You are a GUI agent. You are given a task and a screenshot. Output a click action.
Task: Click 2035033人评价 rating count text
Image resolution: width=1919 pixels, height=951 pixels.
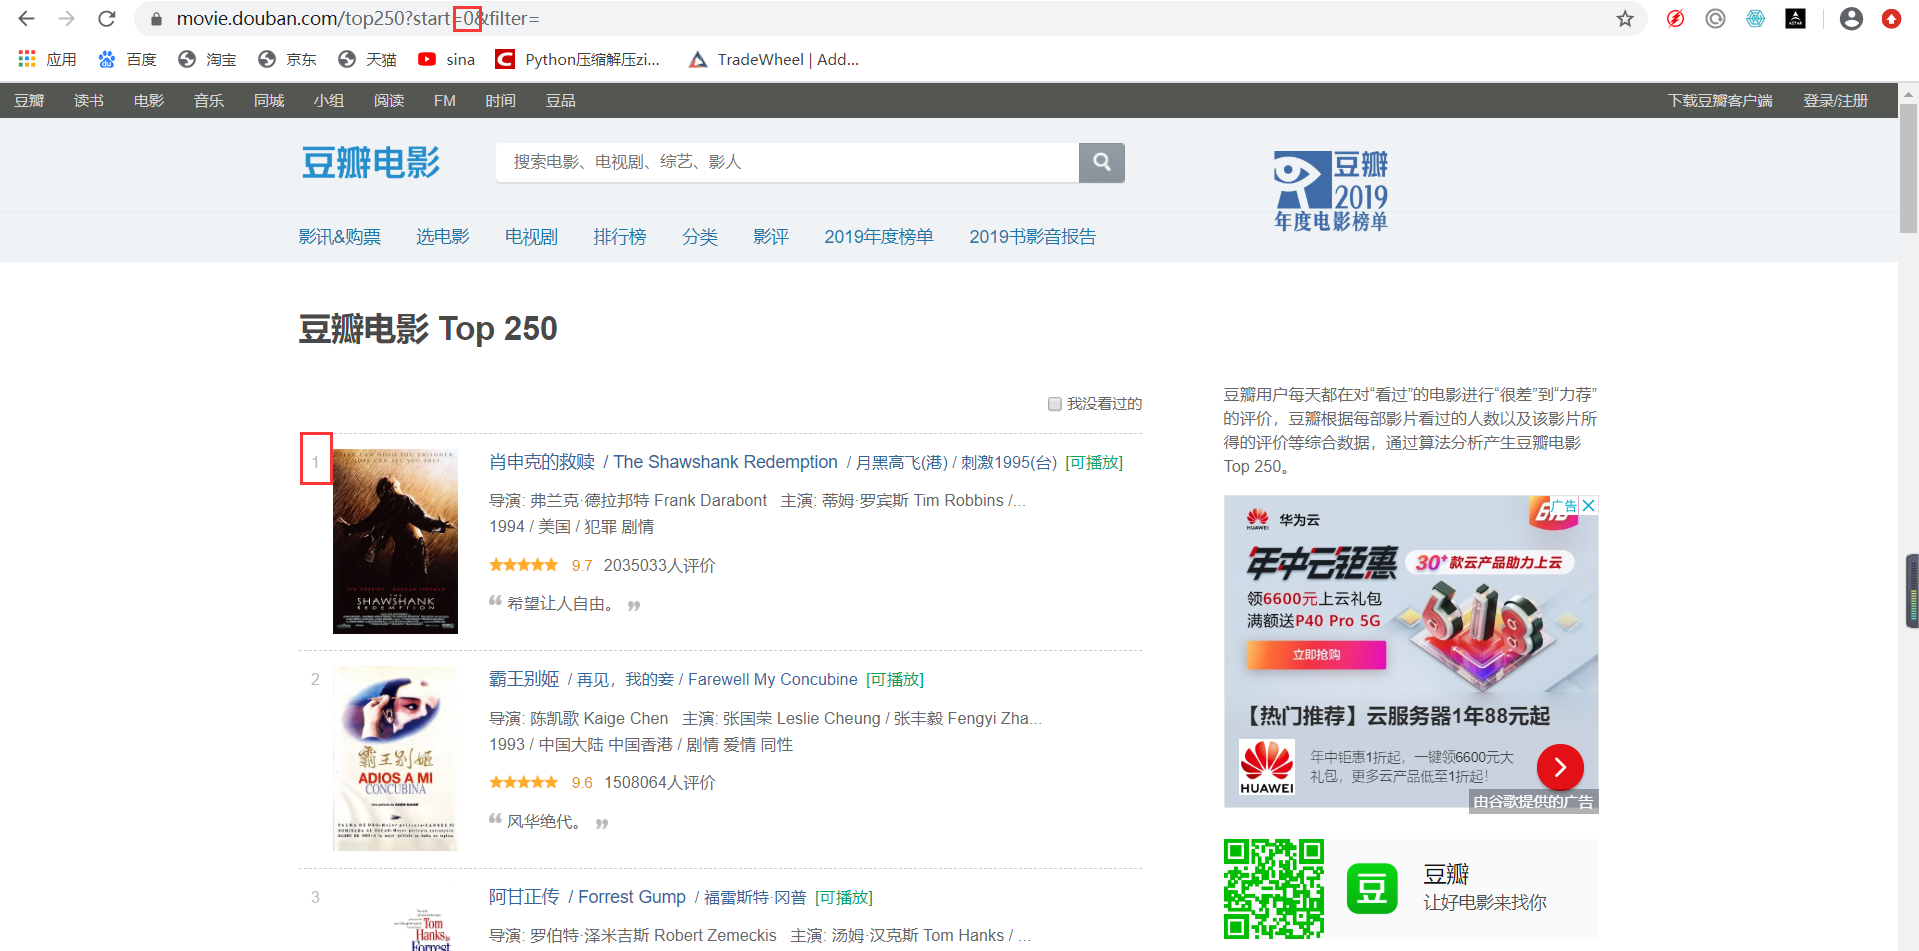[x=659, y=566]
